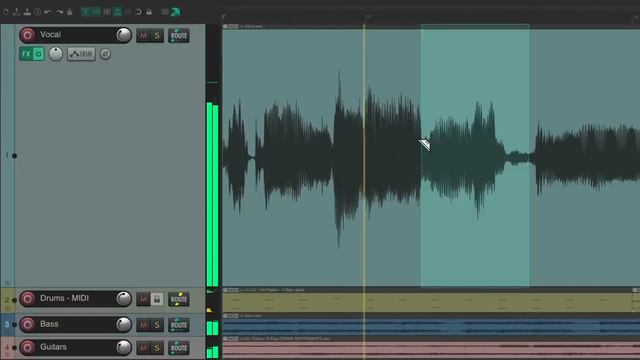
Task: Toggle grid lines toolbar icon
Action: click(128, 12)
